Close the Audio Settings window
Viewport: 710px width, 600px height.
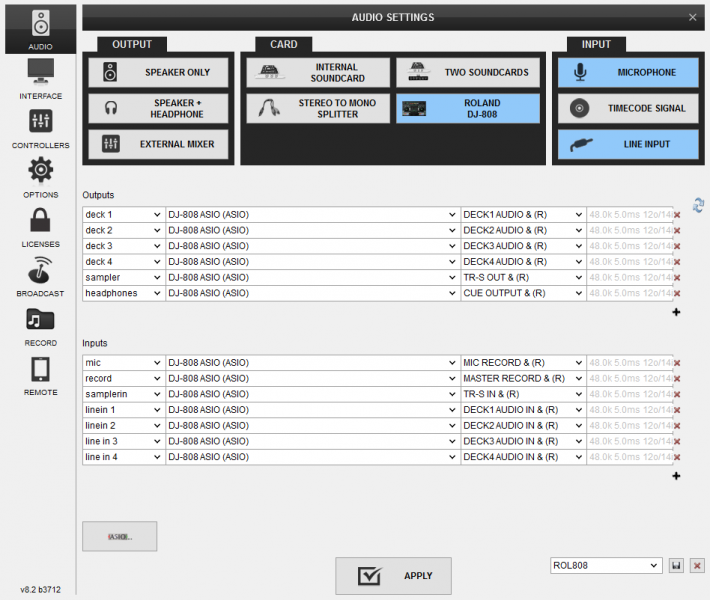pyautogui.click(x=692, y=17)
